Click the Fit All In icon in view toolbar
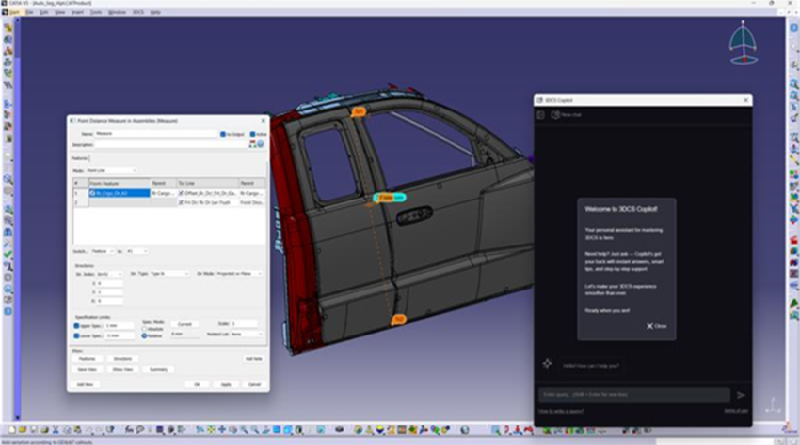Viewport: 800px width, 445px height. pyautogui.click(x=211, y=430)
